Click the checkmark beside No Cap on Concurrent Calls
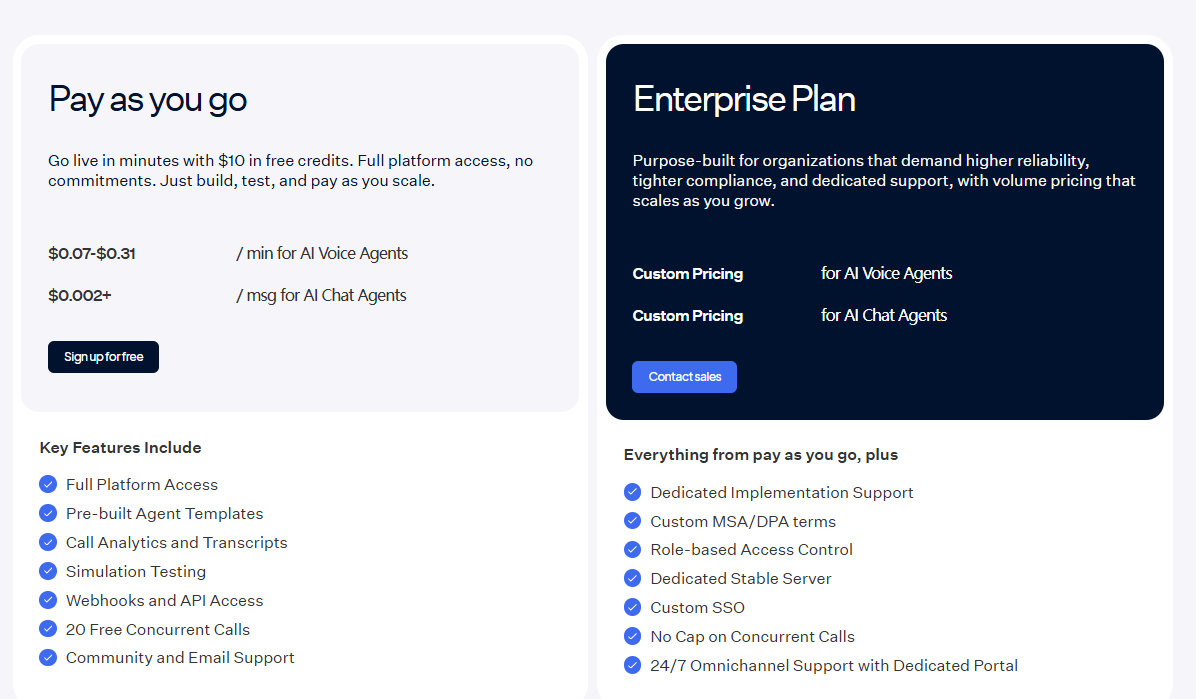 (x=632, y=636)
